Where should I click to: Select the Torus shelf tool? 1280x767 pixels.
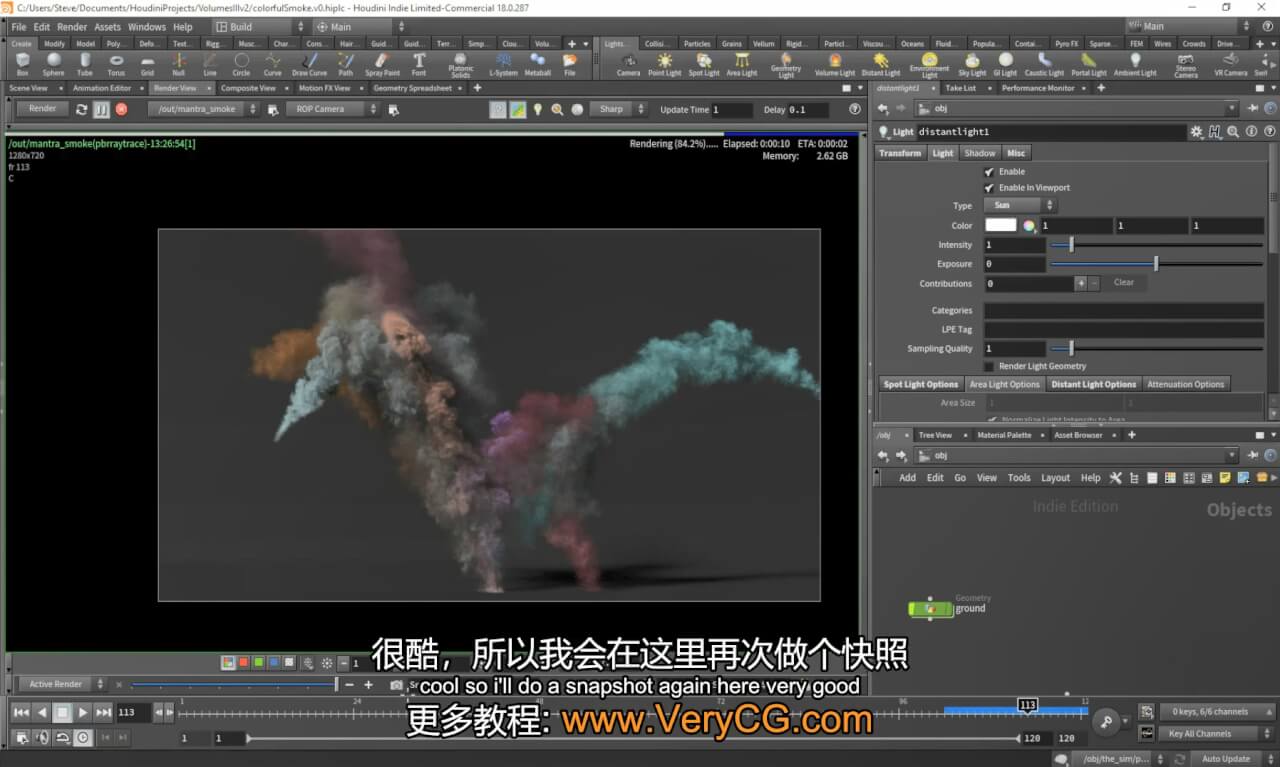point(116,64)
